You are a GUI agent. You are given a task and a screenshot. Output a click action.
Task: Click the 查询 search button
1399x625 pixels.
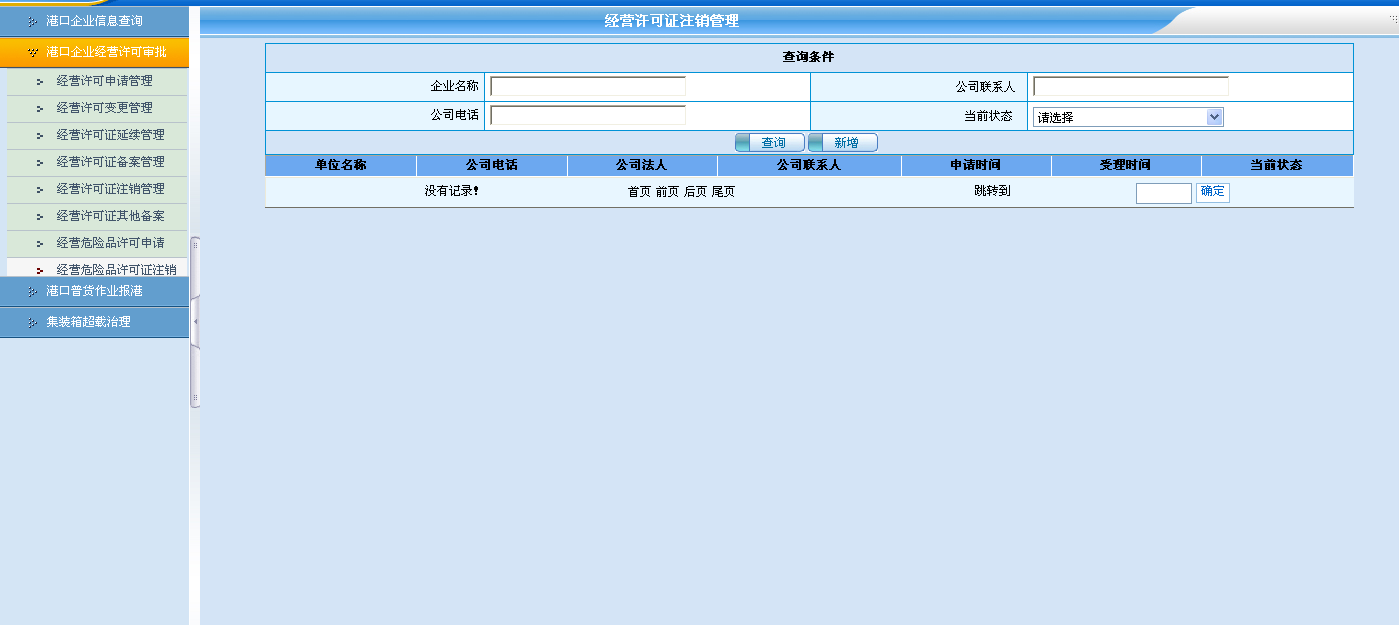pyautogui.click(x=770, y=143)
